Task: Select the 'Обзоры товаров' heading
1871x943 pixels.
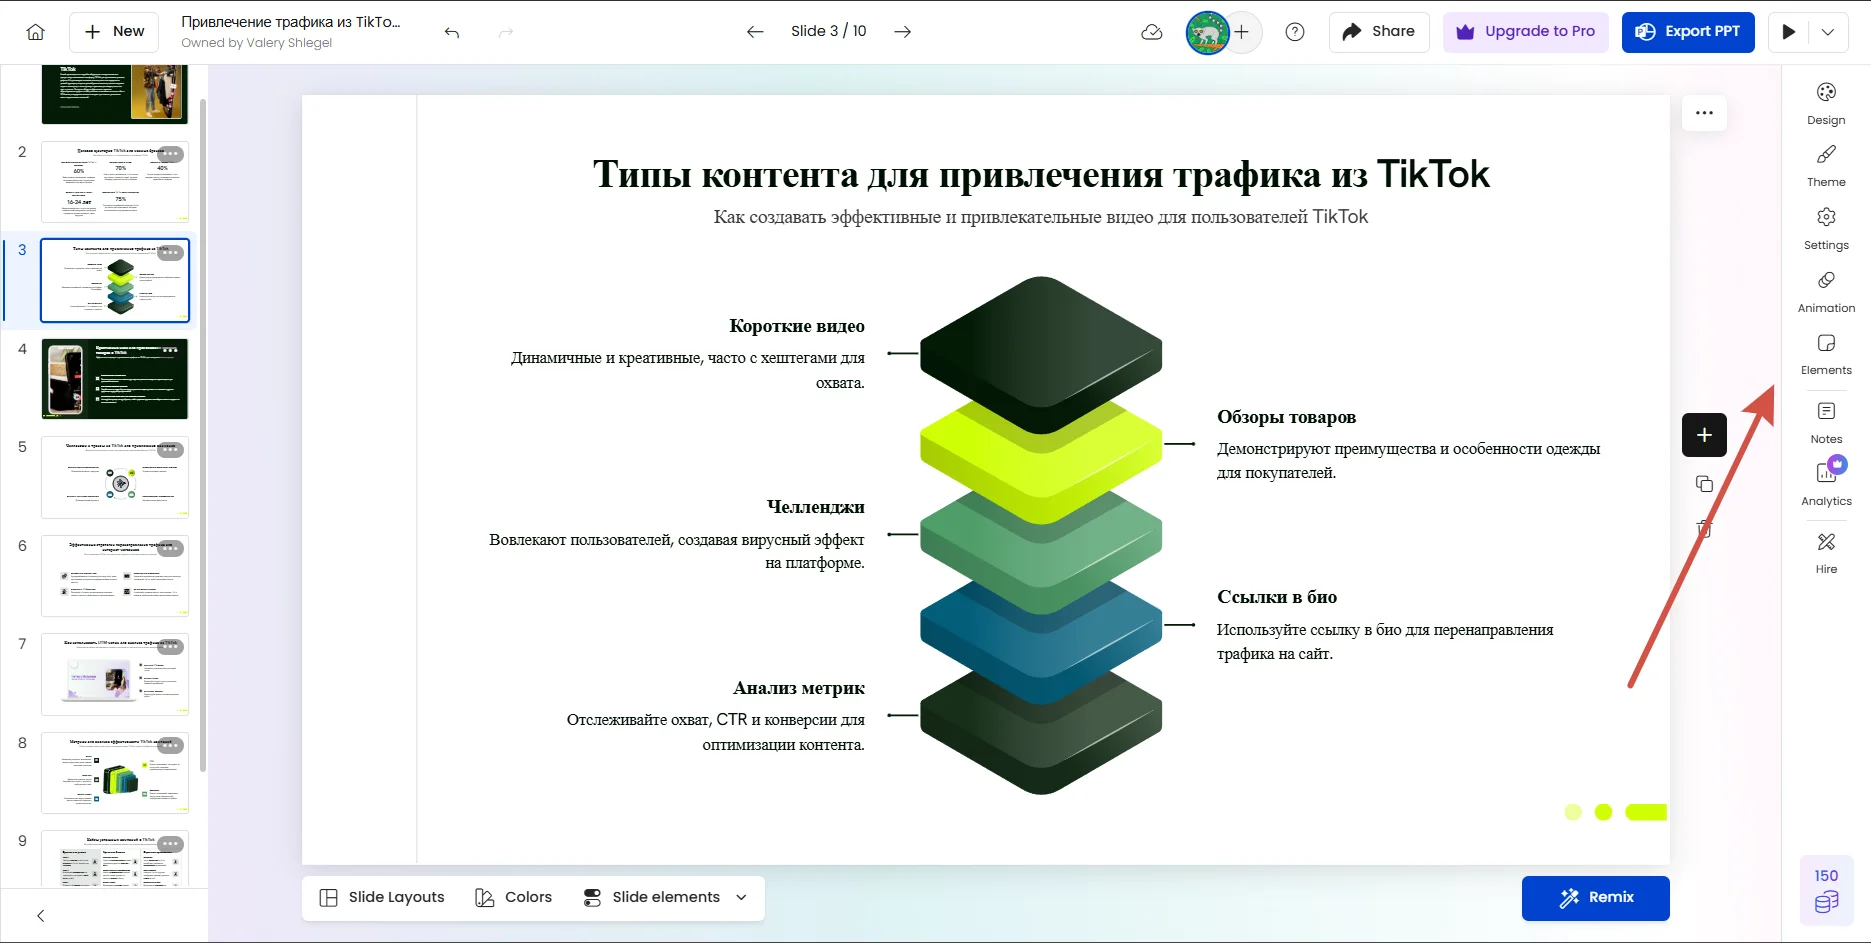Action: click(1287, 417)
